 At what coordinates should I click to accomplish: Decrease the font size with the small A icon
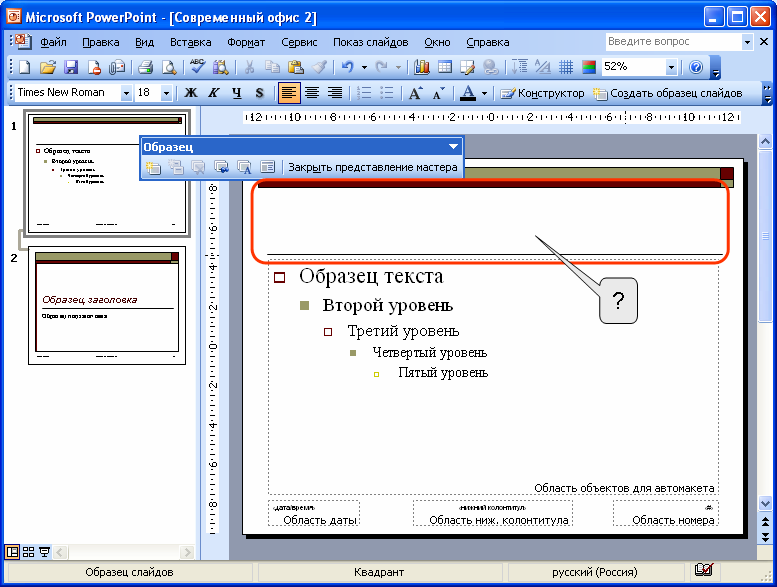(x=439, y=93)
